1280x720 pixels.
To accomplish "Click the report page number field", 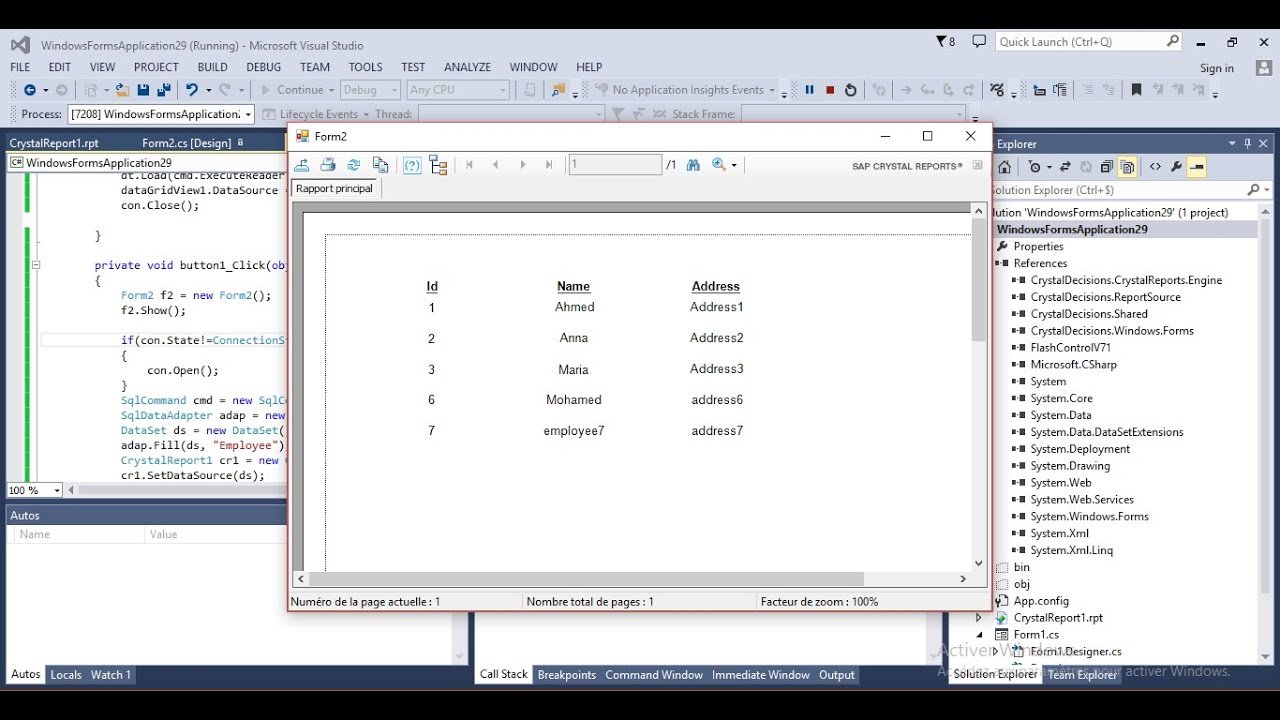I will [x=615, y=165].
